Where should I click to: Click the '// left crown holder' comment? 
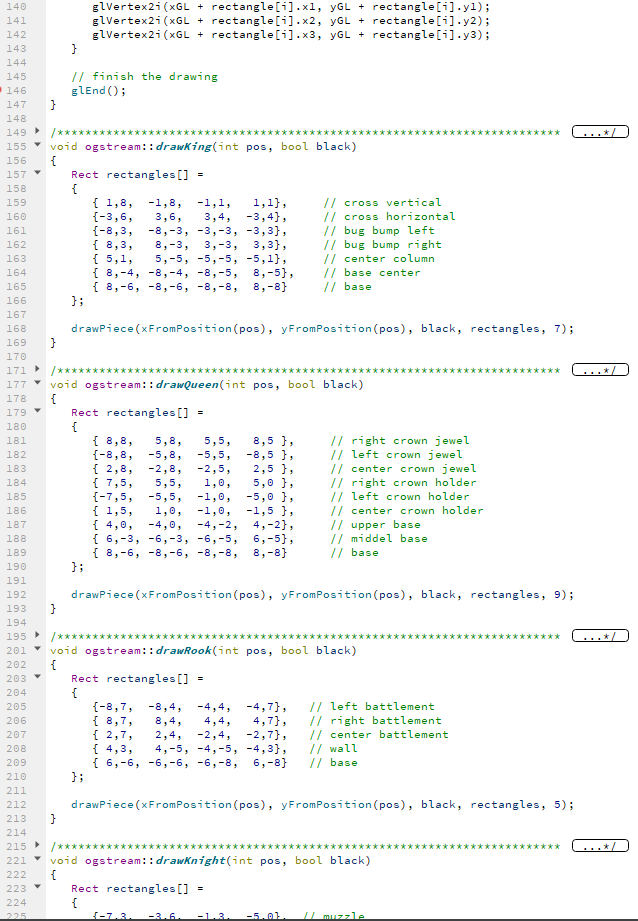pyautogui.click(x=400, y=497)
